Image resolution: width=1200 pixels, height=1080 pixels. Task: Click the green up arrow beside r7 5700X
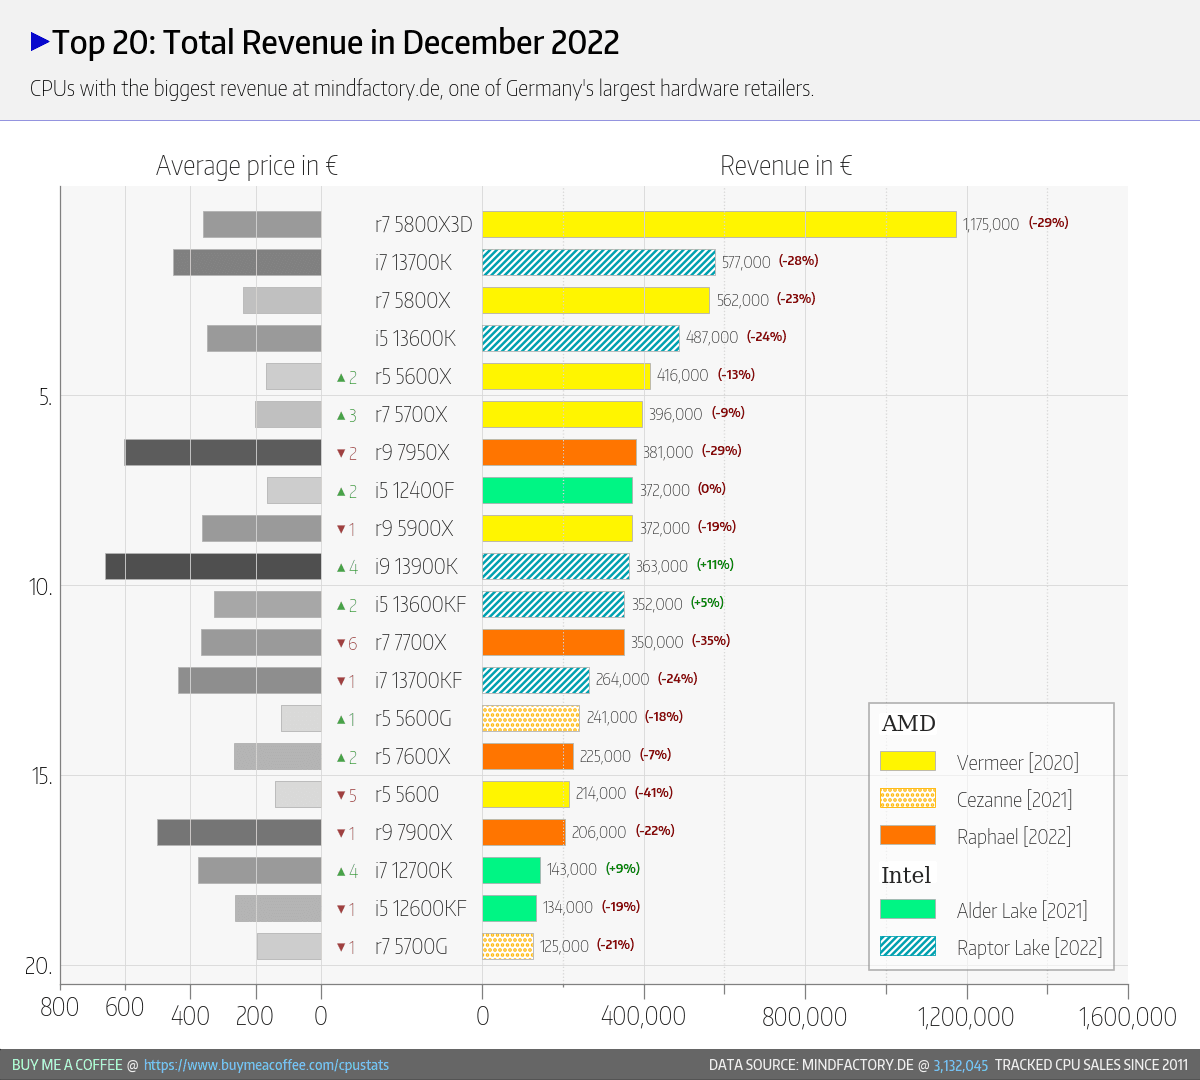341,416
